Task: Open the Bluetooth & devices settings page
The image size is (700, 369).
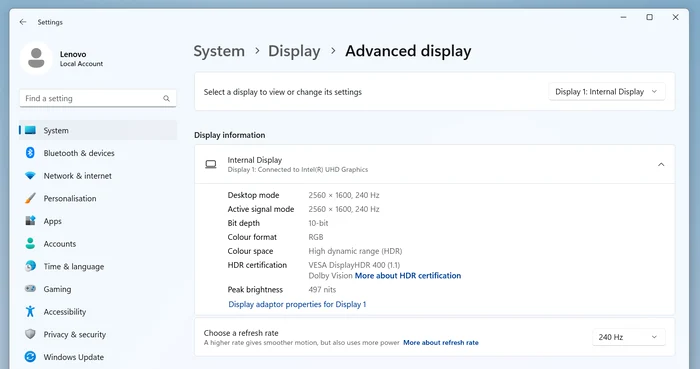Action: [98, 153]
